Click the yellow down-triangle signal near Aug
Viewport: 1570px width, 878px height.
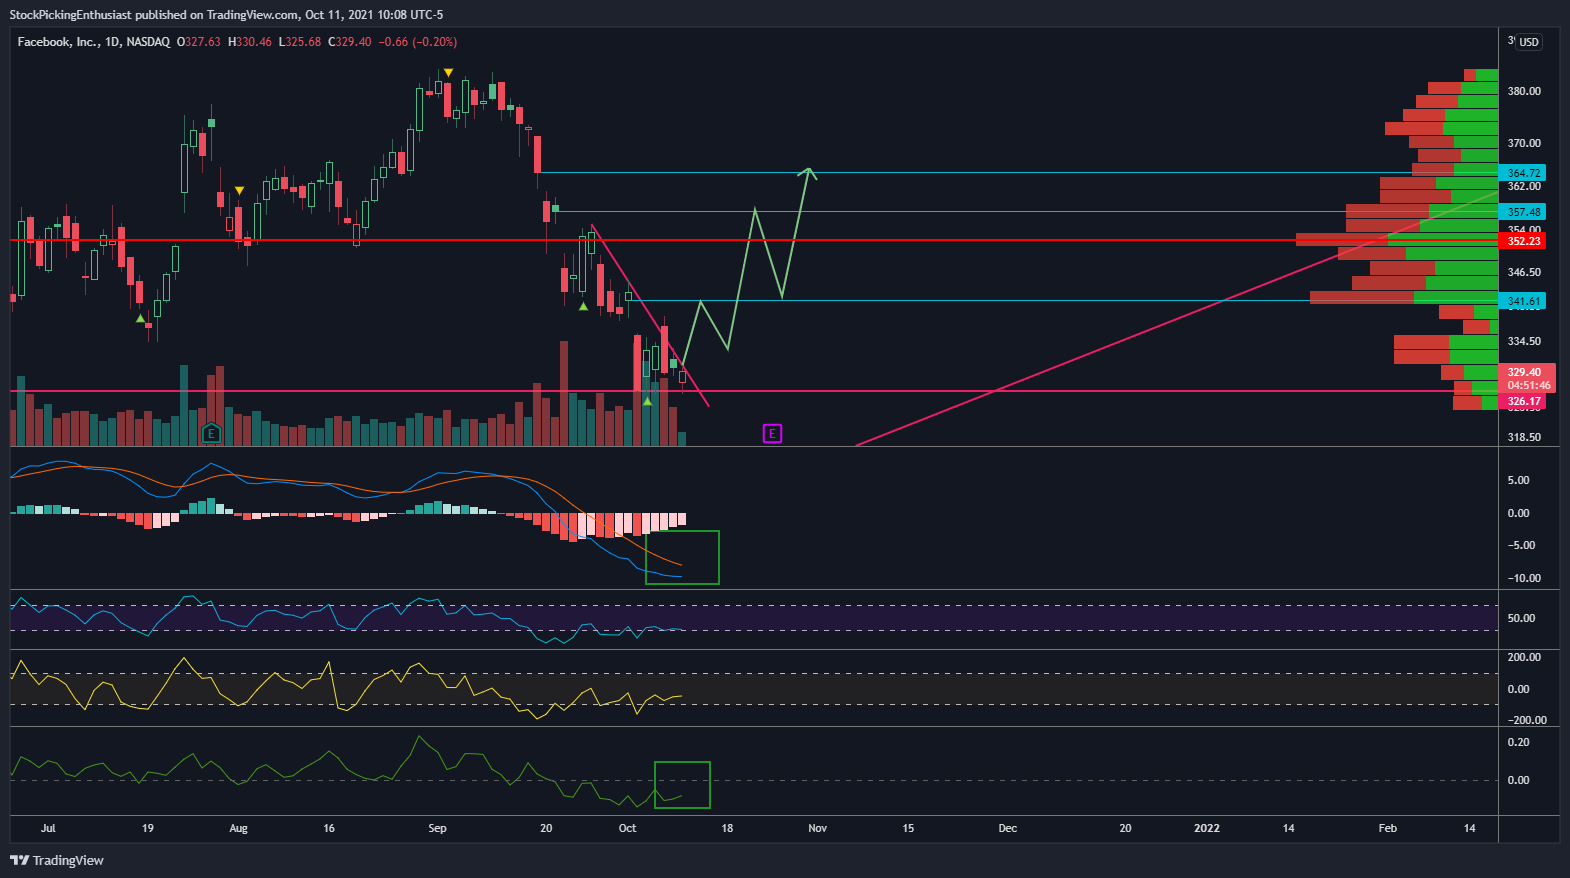[x=239, y=190]
